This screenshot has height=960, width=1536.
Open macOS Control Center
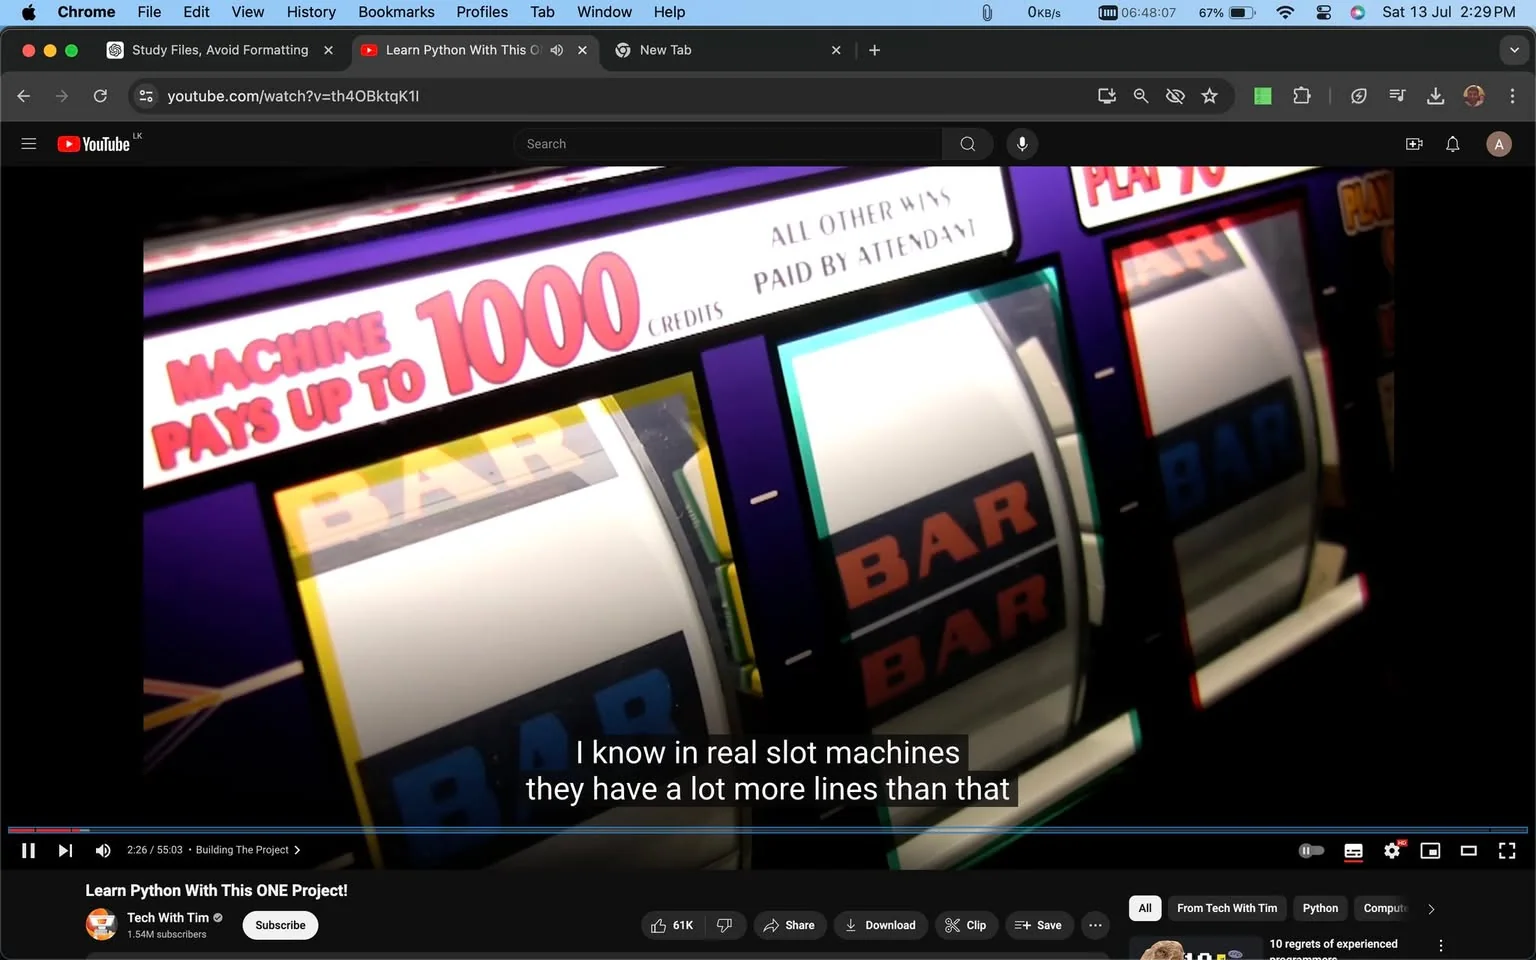tap(1323, 12)
